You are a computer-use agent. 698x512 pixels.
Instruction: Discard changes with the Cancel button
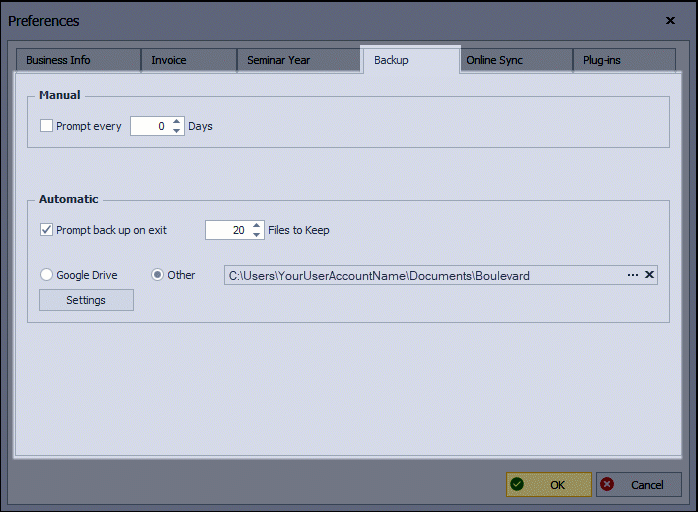coord(639,484)
